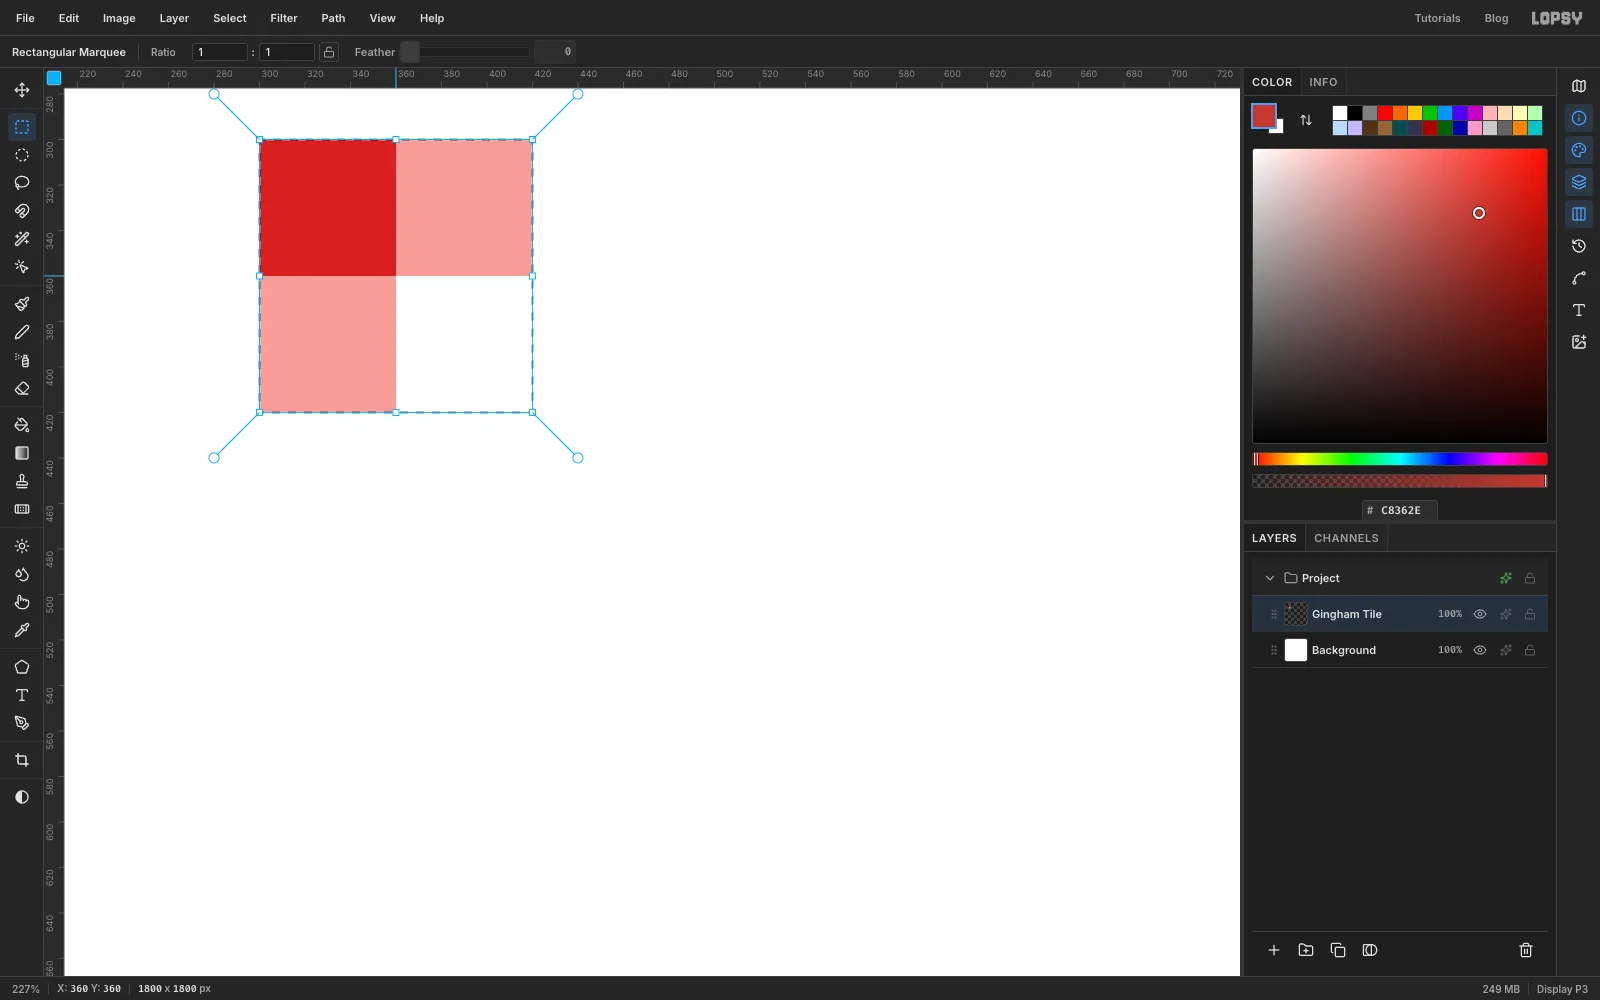
Task: Click the Lopsy logo
Action: pos(1557,18)
